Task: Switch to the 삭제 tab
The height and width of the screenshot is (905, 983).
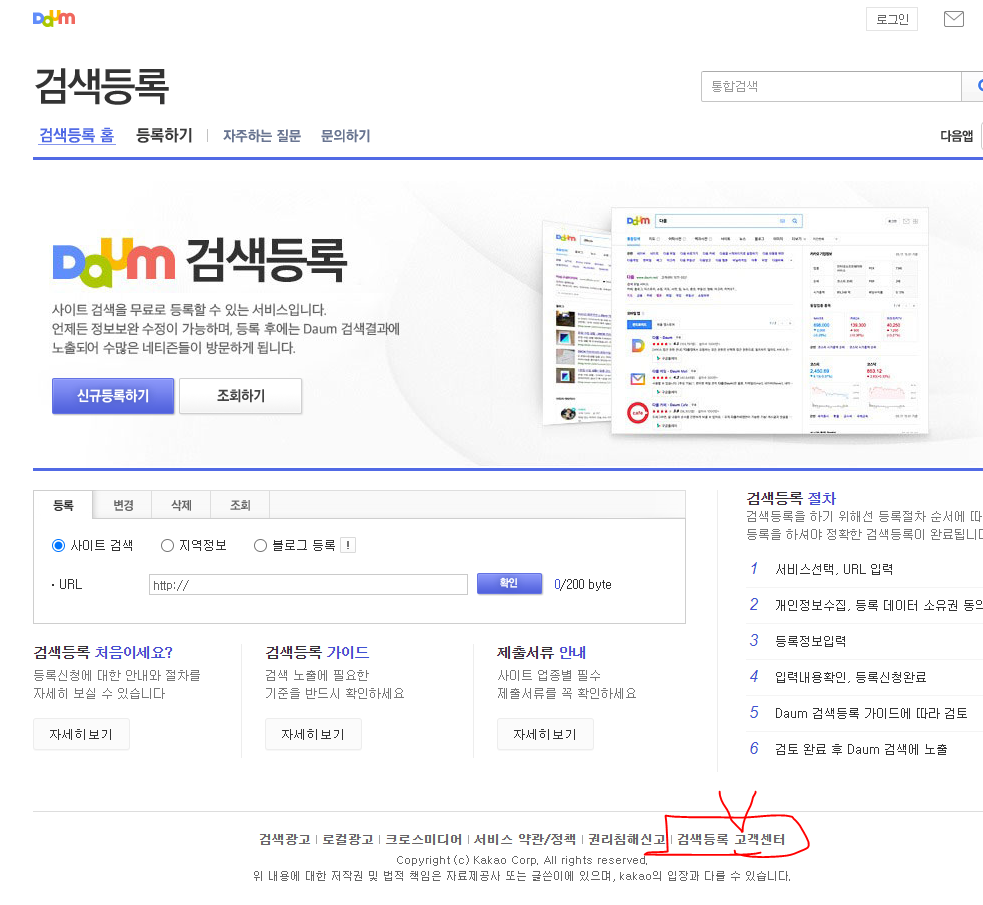Action: (x=181, y=505)
